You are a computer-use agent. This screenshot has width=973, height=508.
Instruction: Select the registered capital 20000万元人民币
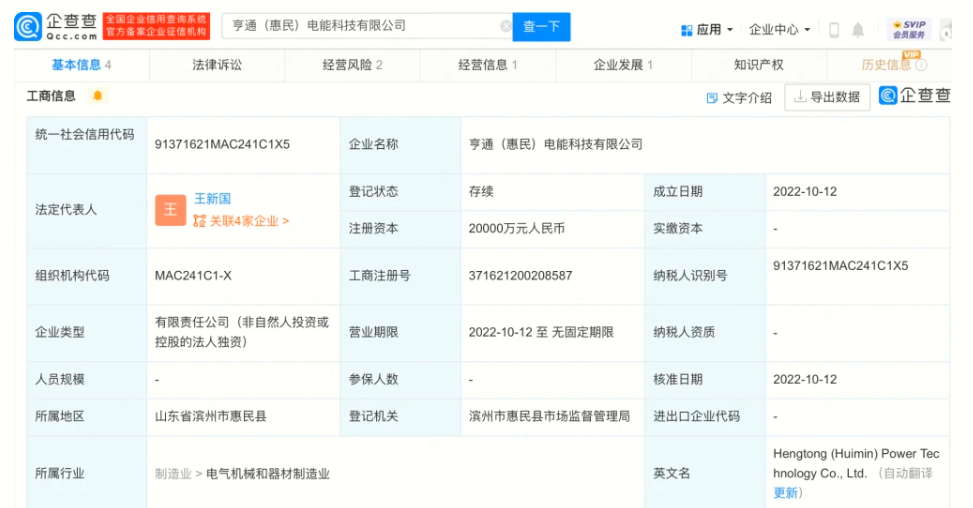point(516,229)
